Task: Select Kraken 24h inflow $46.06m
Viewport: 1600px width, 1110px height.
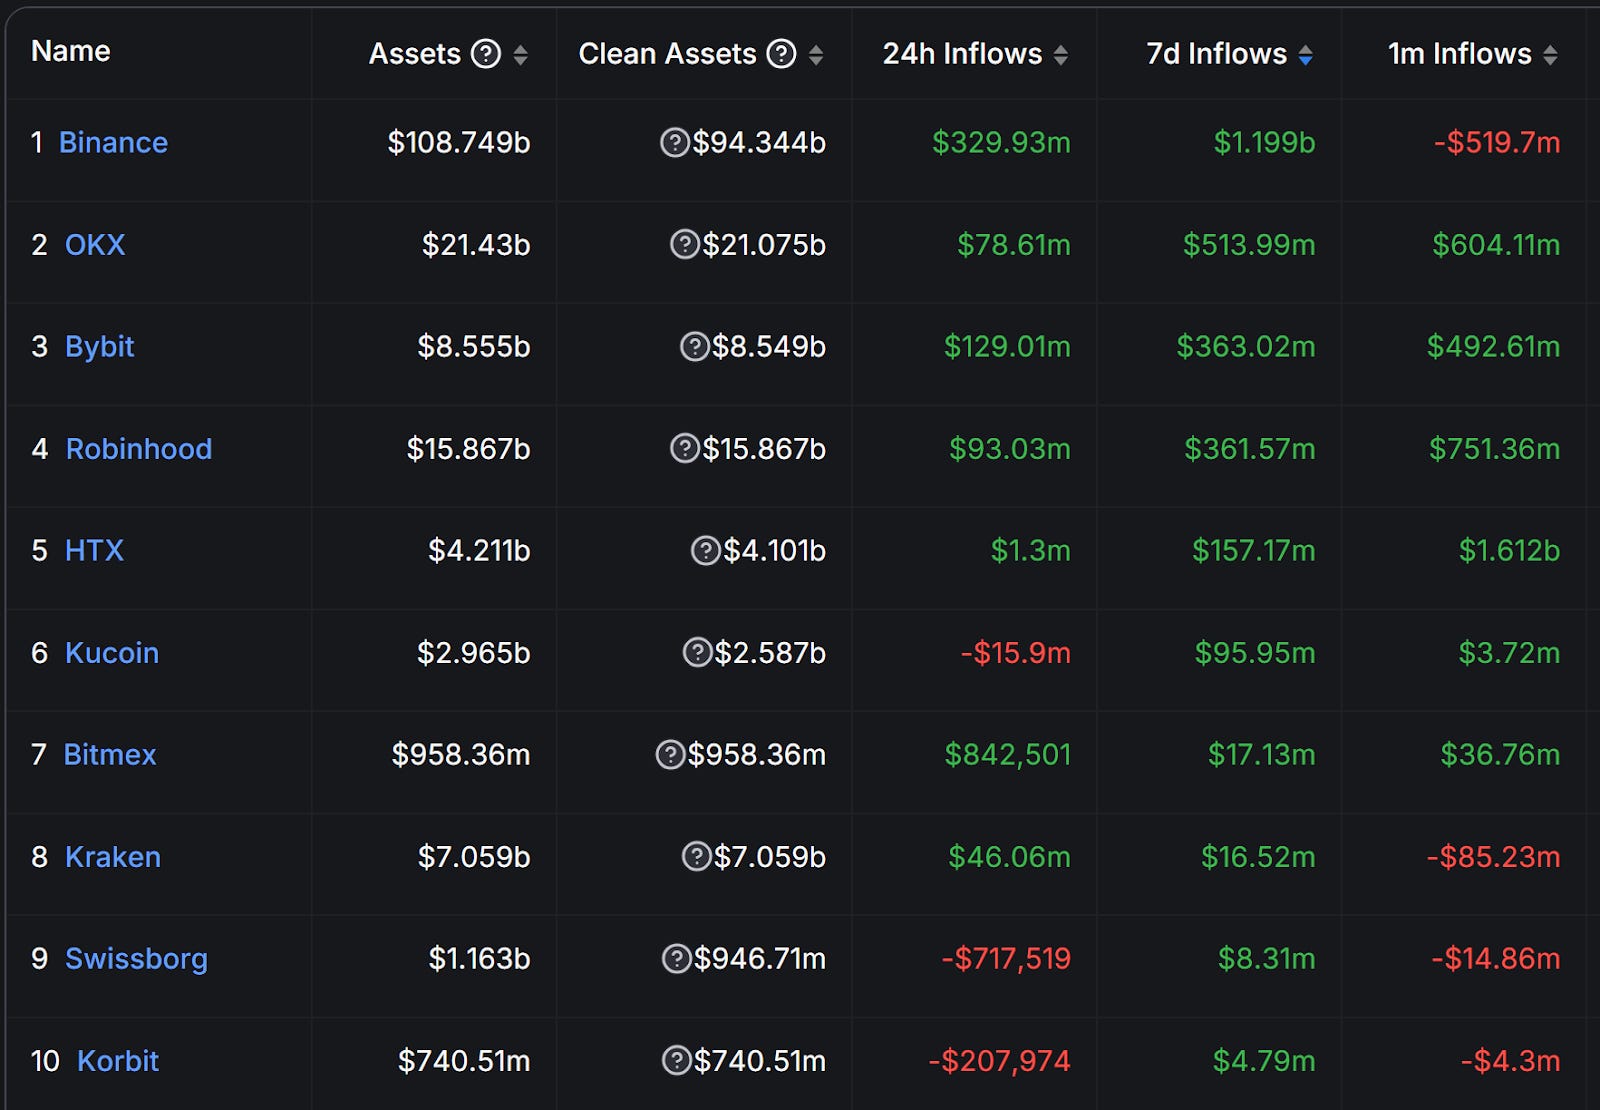Action: tap(1009, 856)
